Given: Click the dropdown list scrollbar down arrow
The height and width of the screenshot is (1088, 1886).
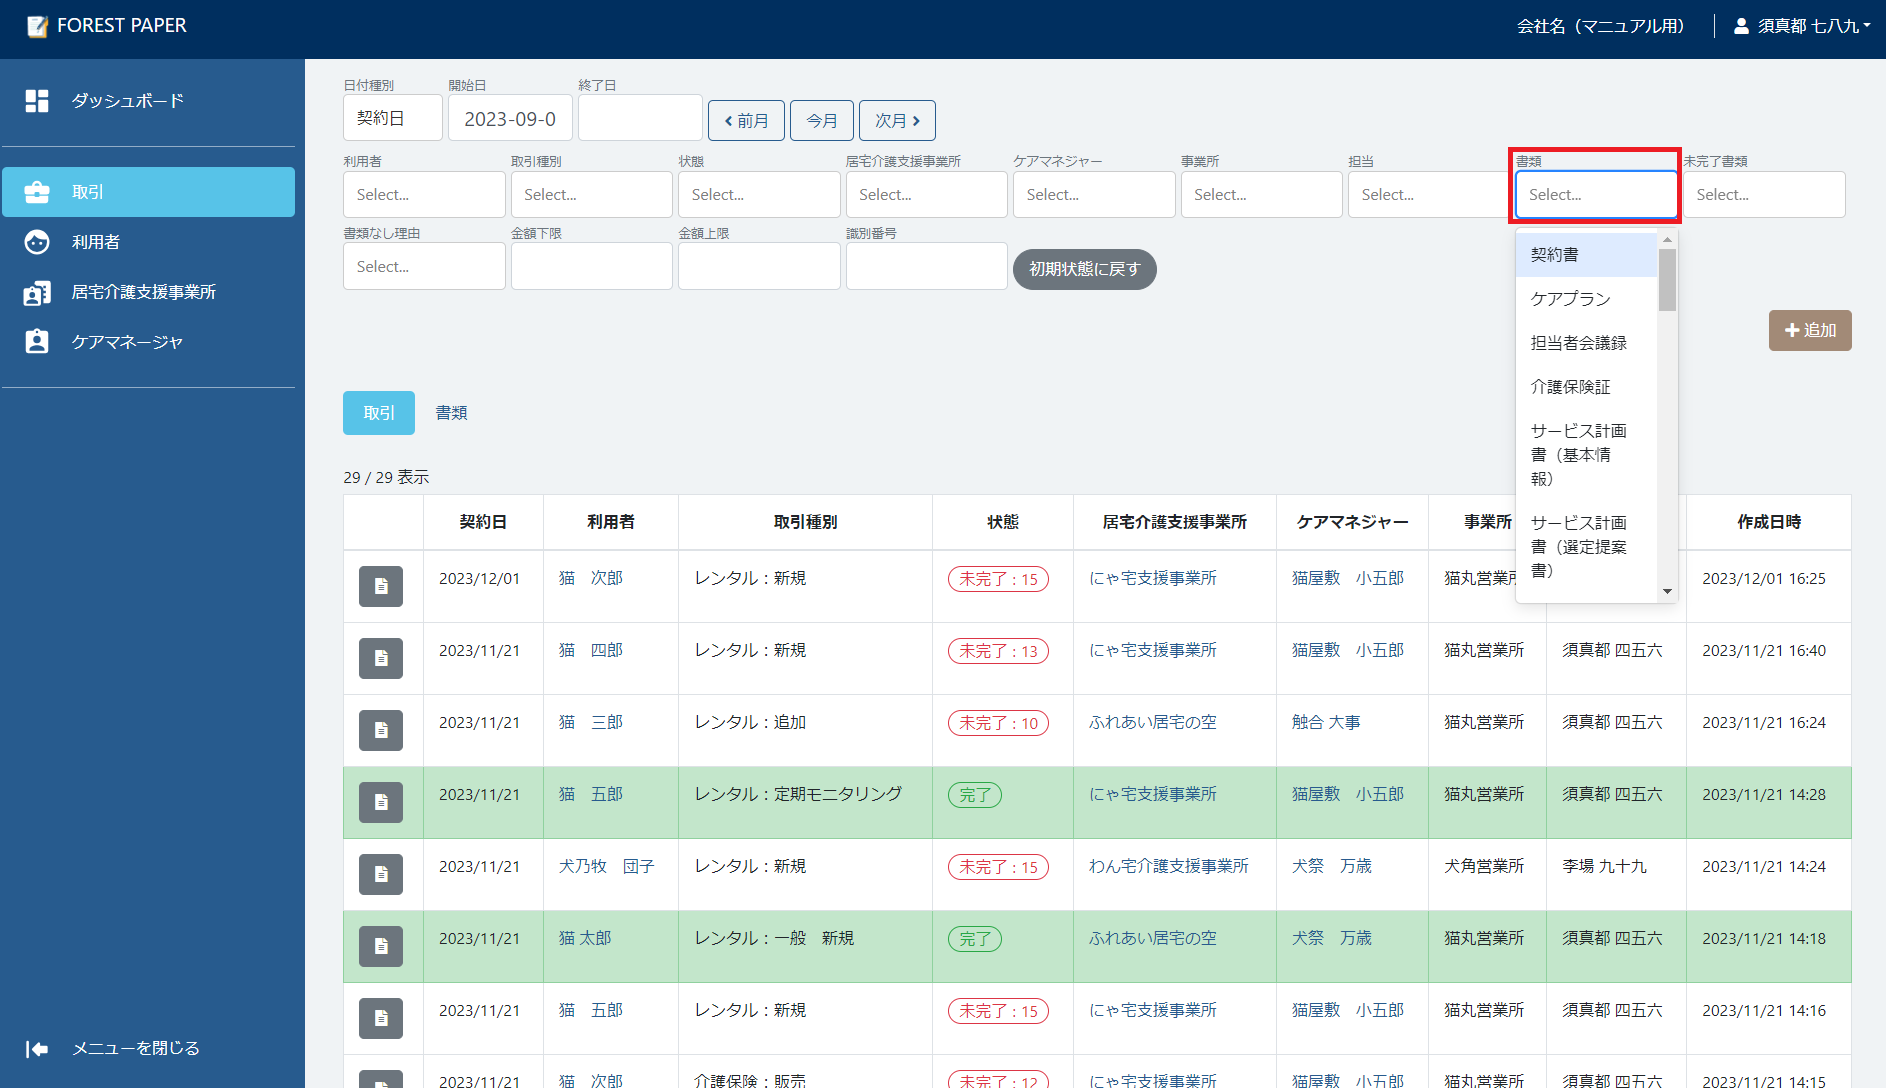Looking at the screenshot, I should [x=1667, y=591].
